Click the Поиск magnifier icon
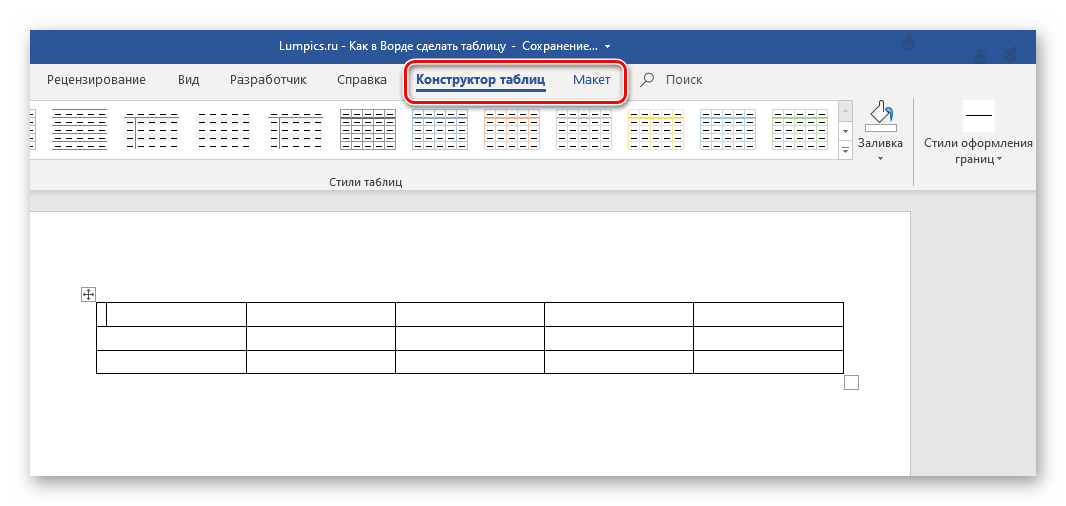 648,80
